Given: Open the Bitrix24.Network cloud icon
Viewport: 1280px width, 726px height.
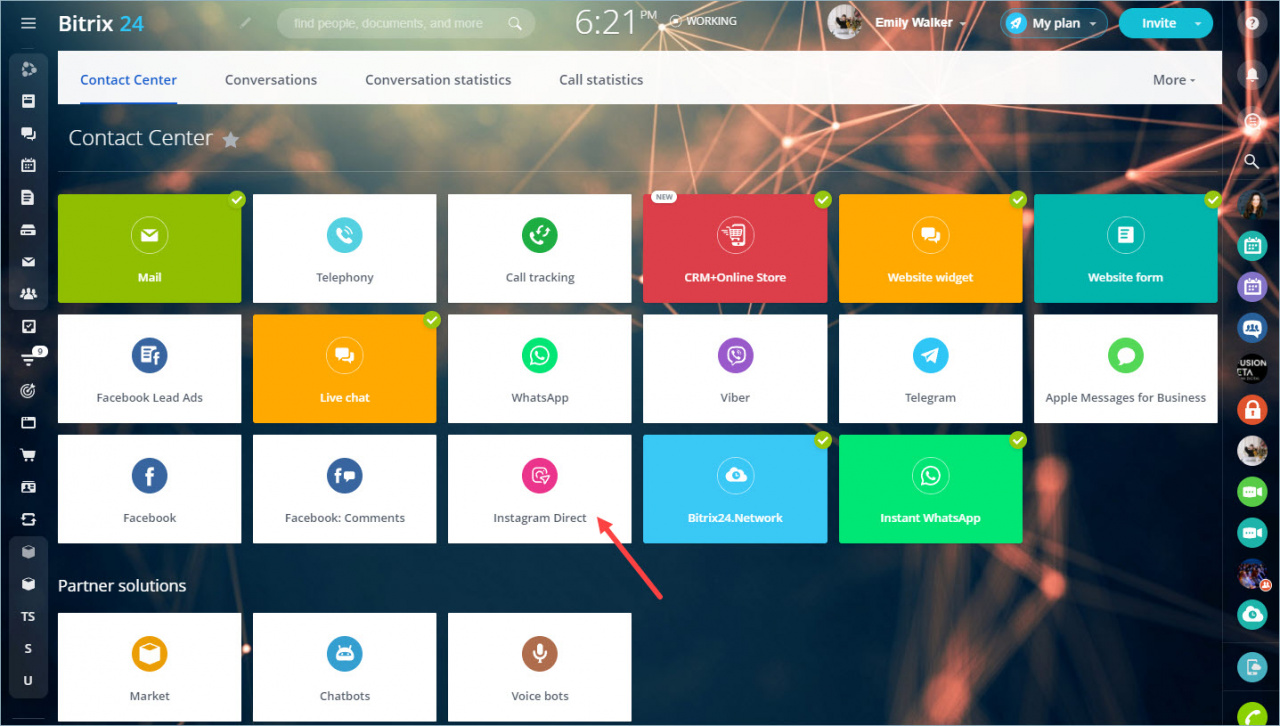Looking at the screenshot, I should pos(735,476).
